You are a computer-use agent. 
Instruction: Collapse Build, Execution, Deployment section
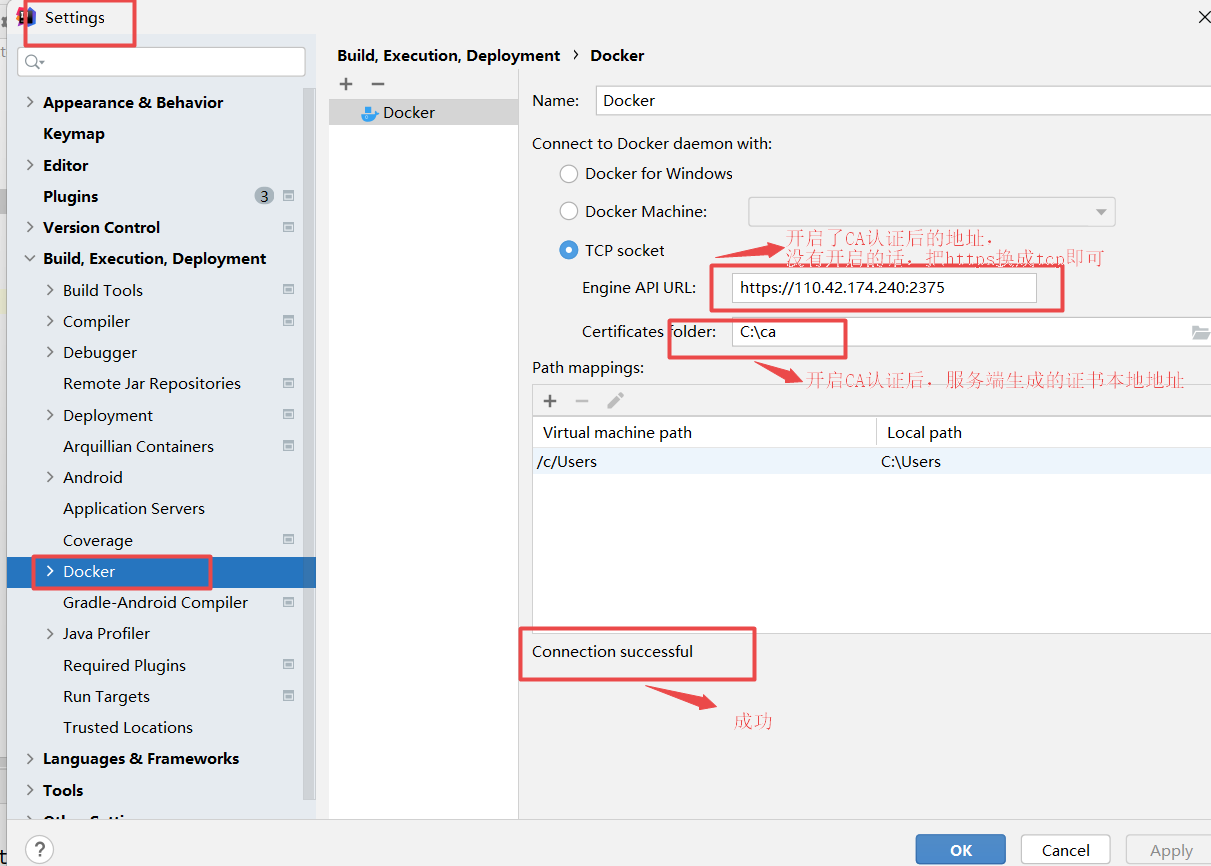(30, 258)
